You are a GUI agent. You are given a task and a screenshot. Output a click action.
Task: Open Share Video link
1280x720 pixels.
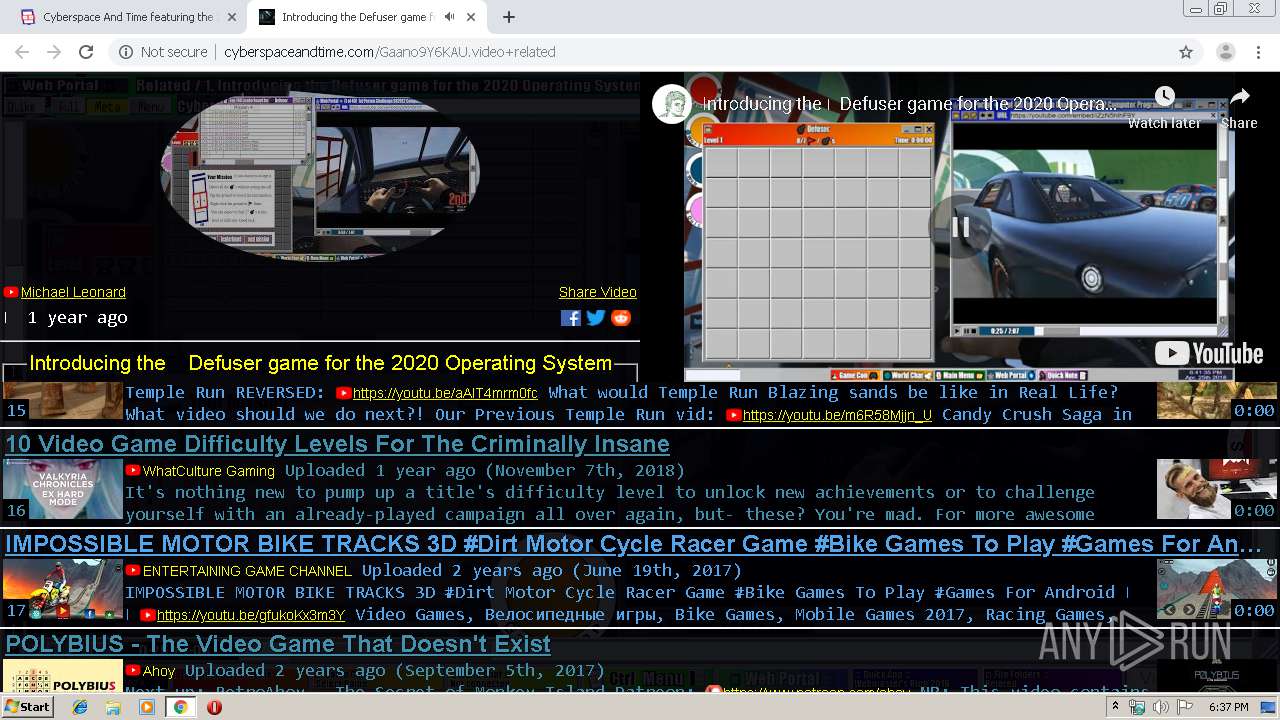[597, 292]
